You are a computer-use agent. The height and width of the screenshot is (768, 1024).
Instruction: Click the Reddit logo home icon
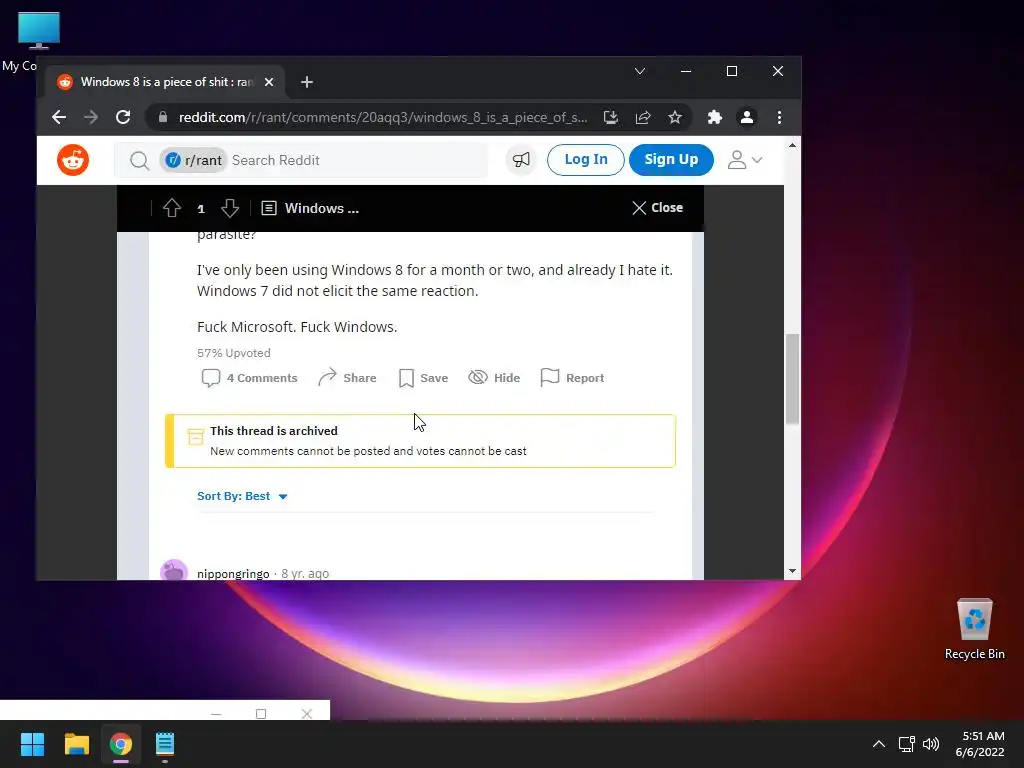coord(72,160)
